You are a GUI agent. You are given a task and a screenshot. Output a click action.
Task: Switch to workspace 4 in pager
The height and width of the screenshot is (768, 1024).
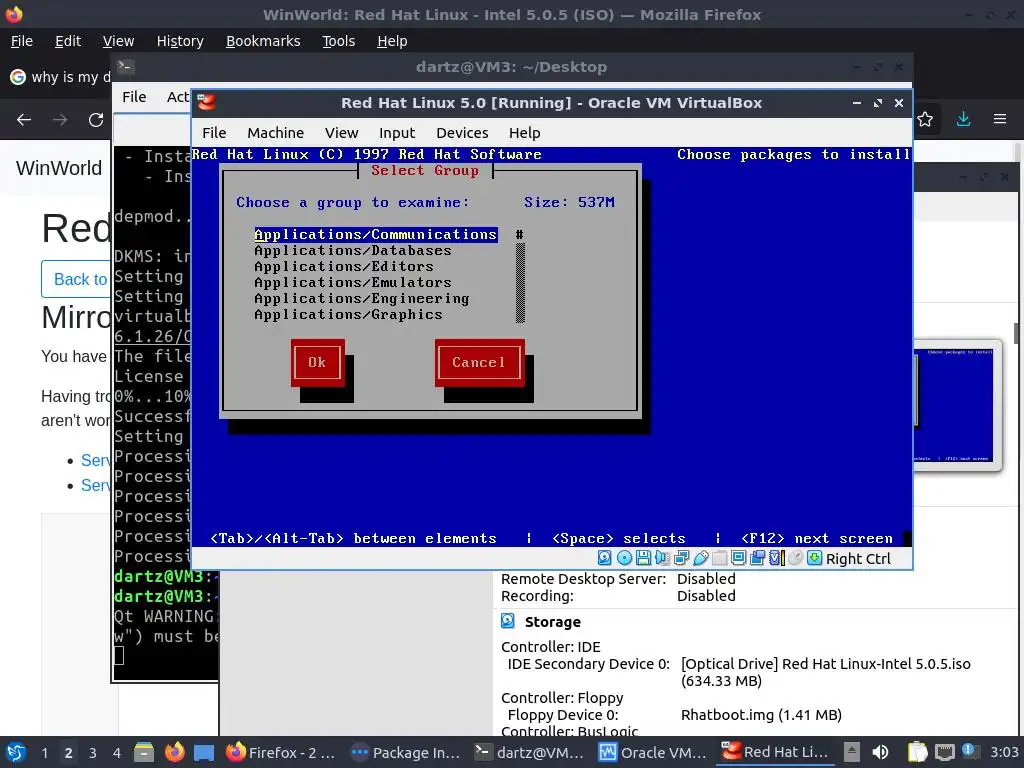(117, 752)
